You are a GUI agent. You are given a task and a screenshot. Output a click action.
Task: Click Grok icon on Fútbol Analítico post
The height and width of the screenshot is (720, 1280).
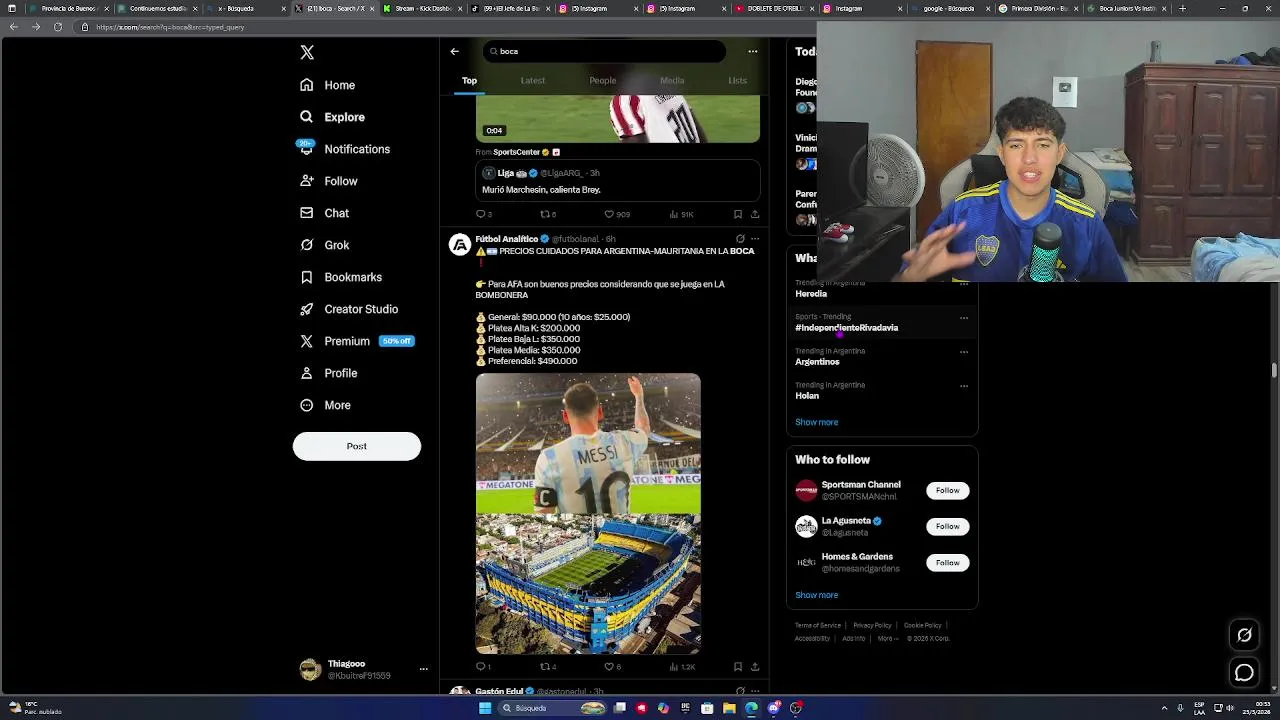740,239
